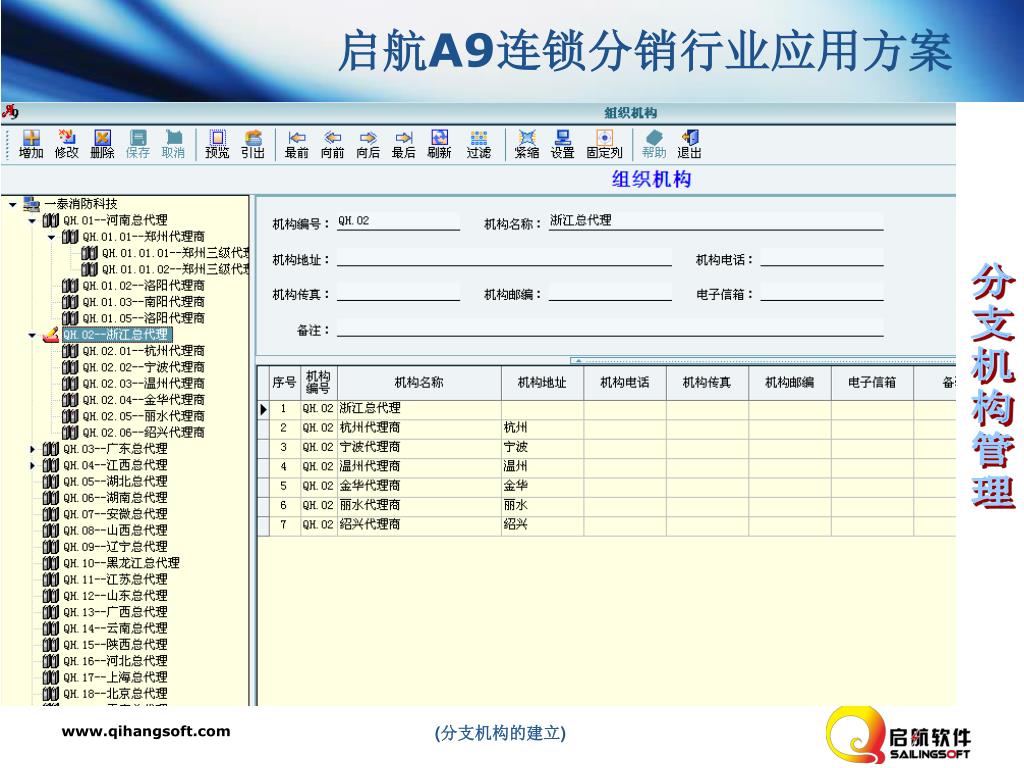The height and width of the screenshot is (768, 1024).
Task: Click the 机构名称 column header
Action: (x=419, y=383)
